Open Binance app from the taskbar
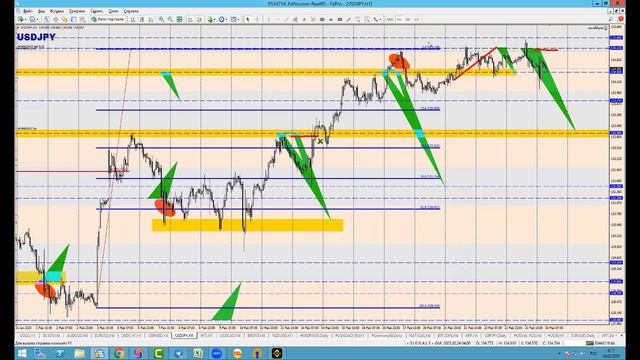The height and width of the screenshot is (360, 640). coord(277,353)
